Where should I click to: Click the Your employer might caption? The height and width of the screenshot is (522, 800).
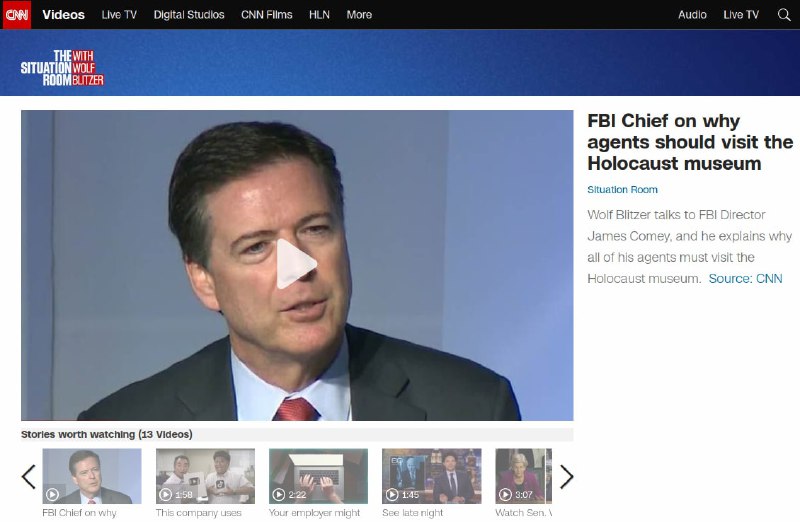314,513
